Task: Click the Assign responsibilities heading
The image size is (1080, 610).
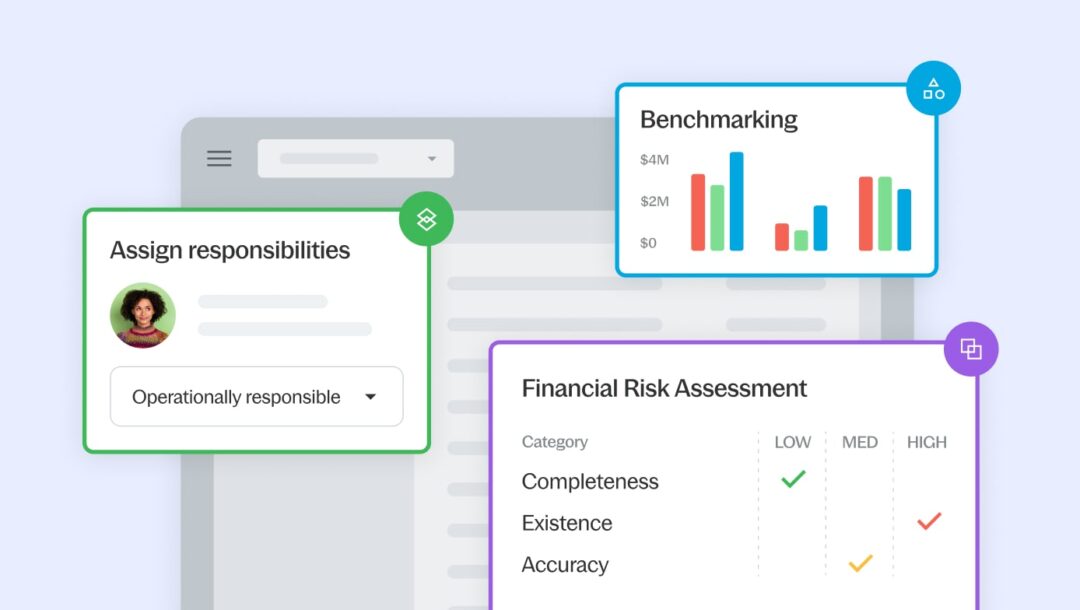Action: 230,250
